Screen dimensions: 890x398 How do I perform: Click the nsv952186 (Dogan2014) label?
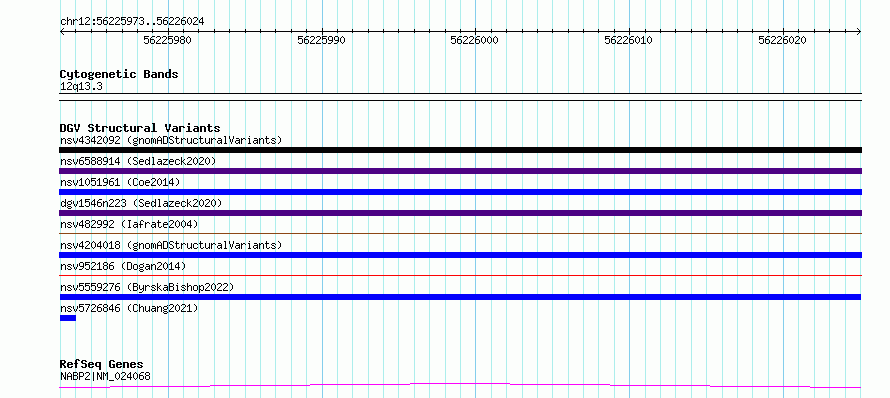(123, 266)
